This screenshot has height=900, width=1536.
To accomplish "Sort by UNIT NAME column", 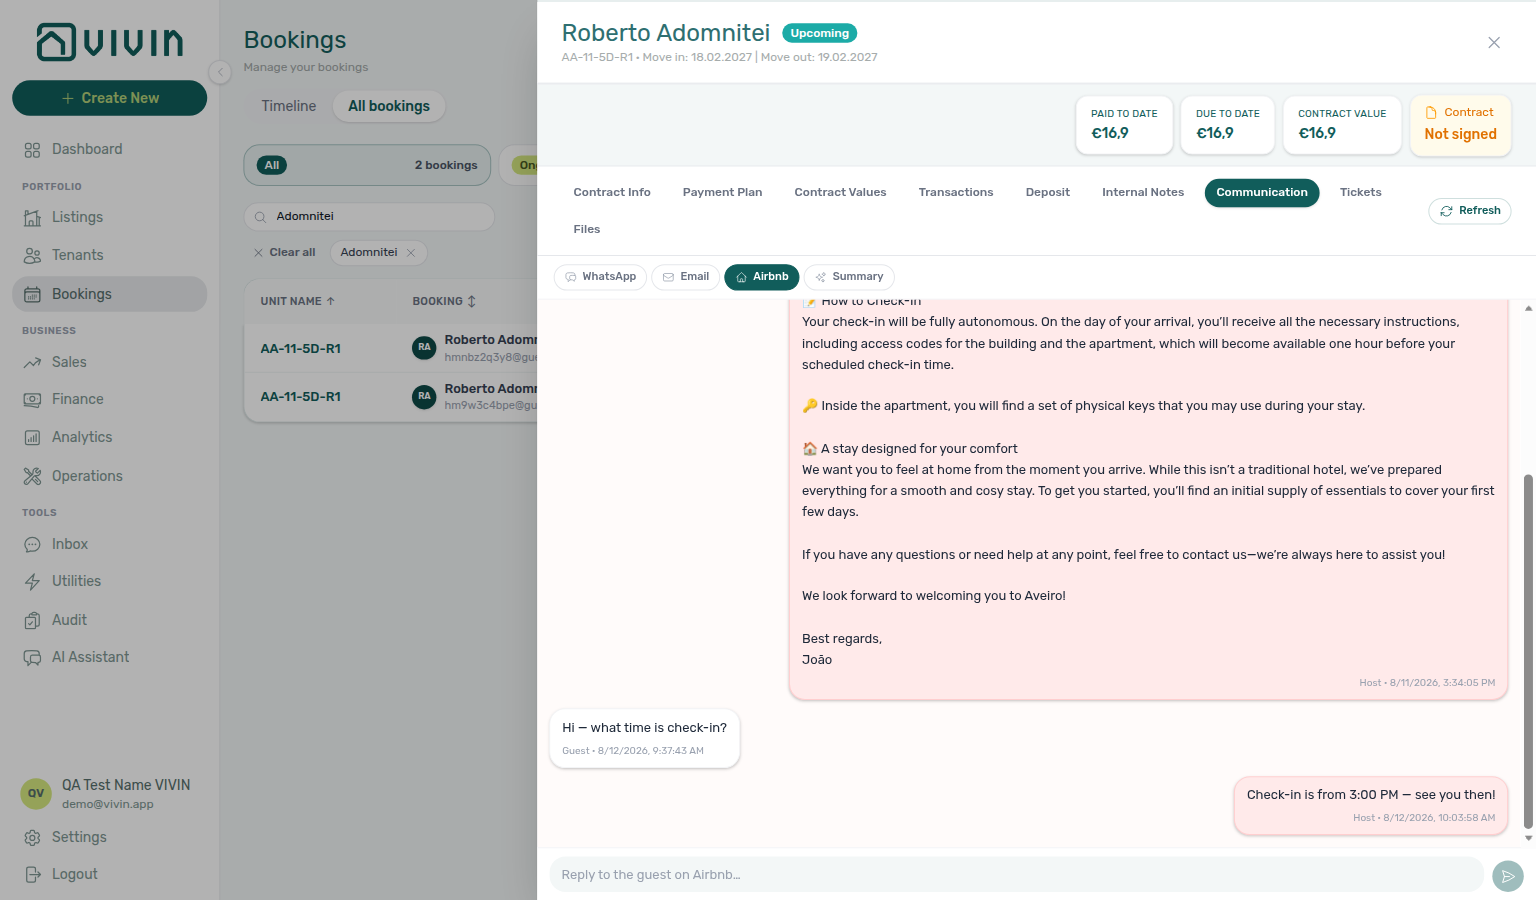I will [297, 301].
